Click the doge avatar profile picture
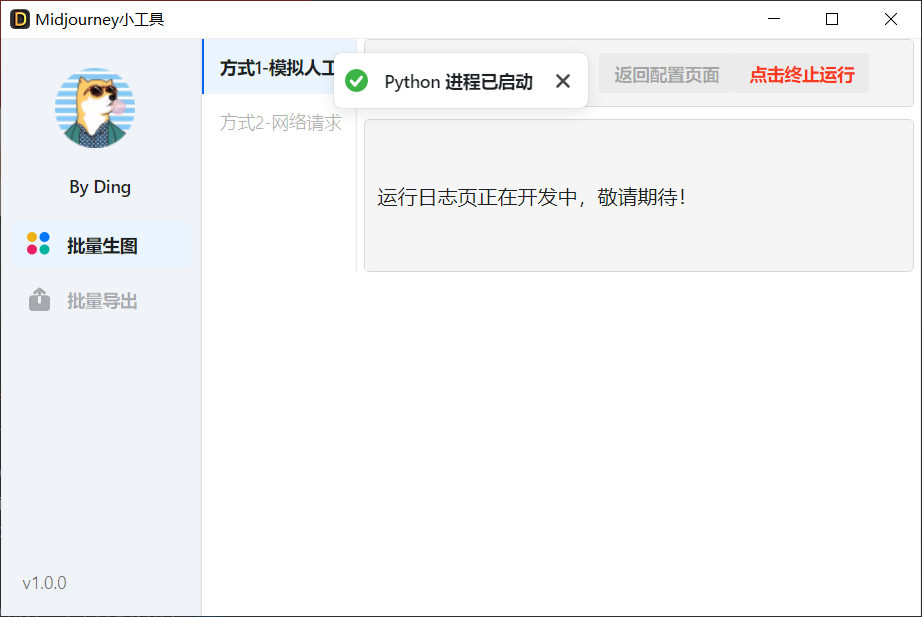The width and height of the screenshot is (922, 617). [x=95, y=108]
